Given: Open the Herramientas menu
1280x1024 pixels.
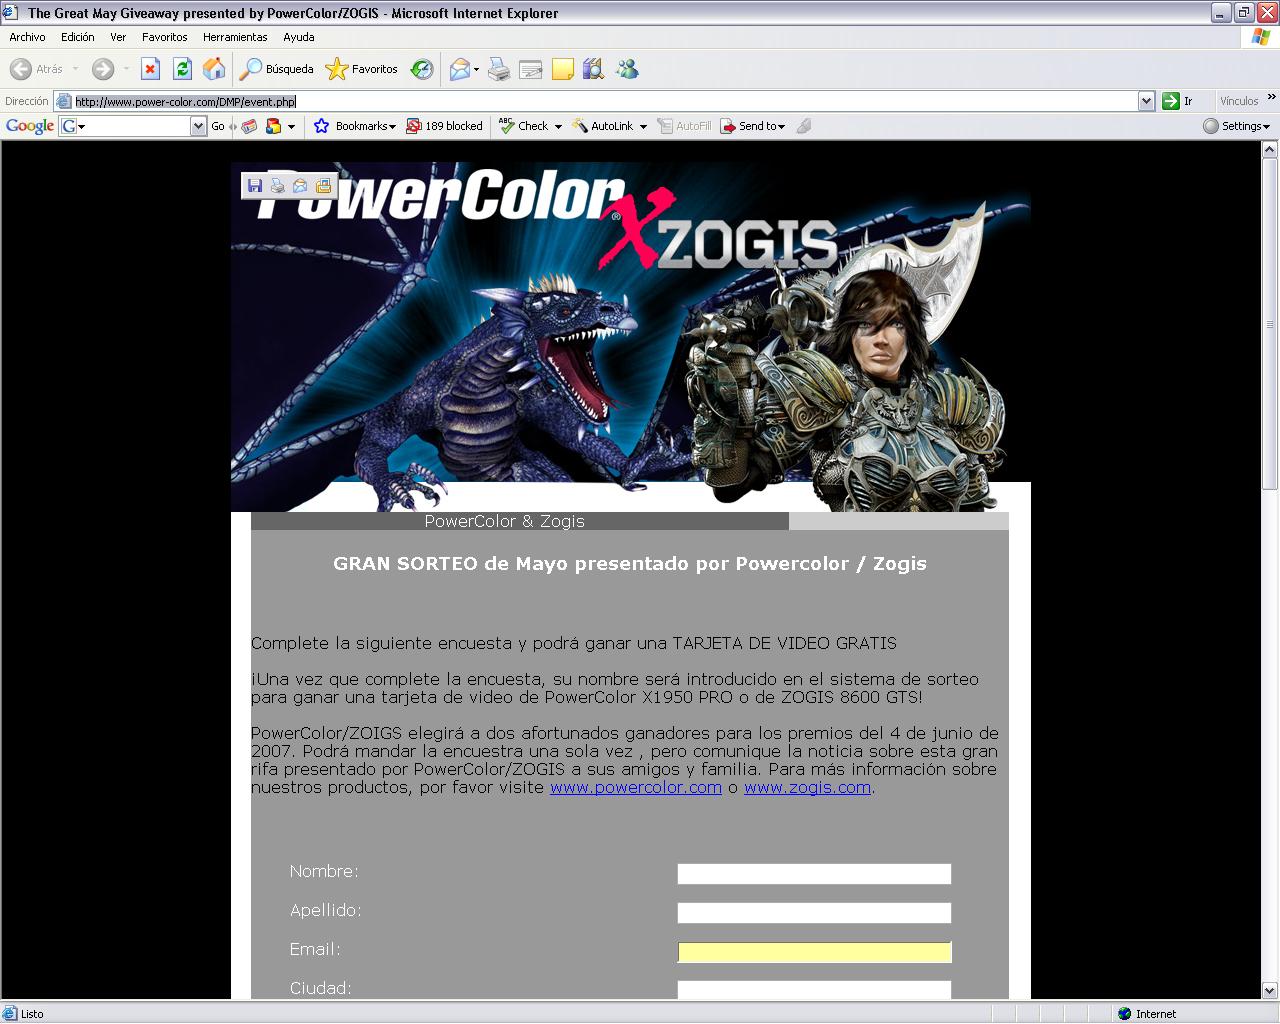Looking at the screenshot, I should [x=235, y=37].
